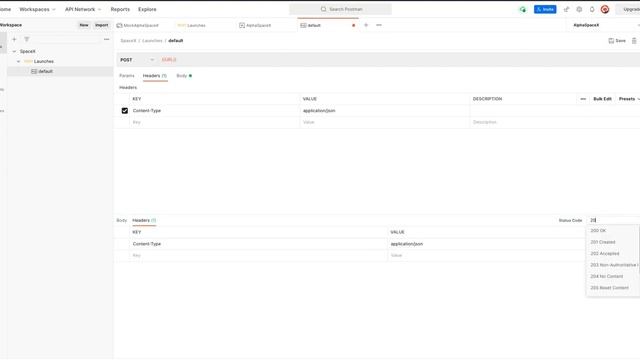The image size is (640, 360).
Task: Choose 202 Accepted status code
Action: coord(612,254)
